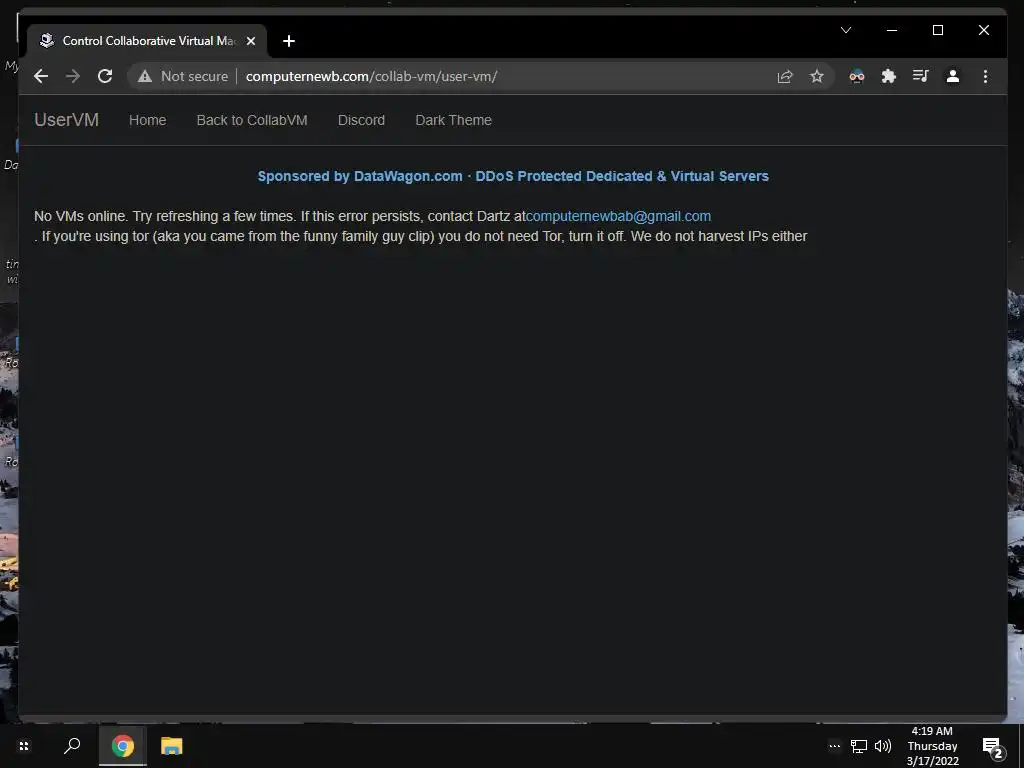The image size is (1024, 768).
Task: Open File Explorer from the taskbar
Action: tap(172, 746)
